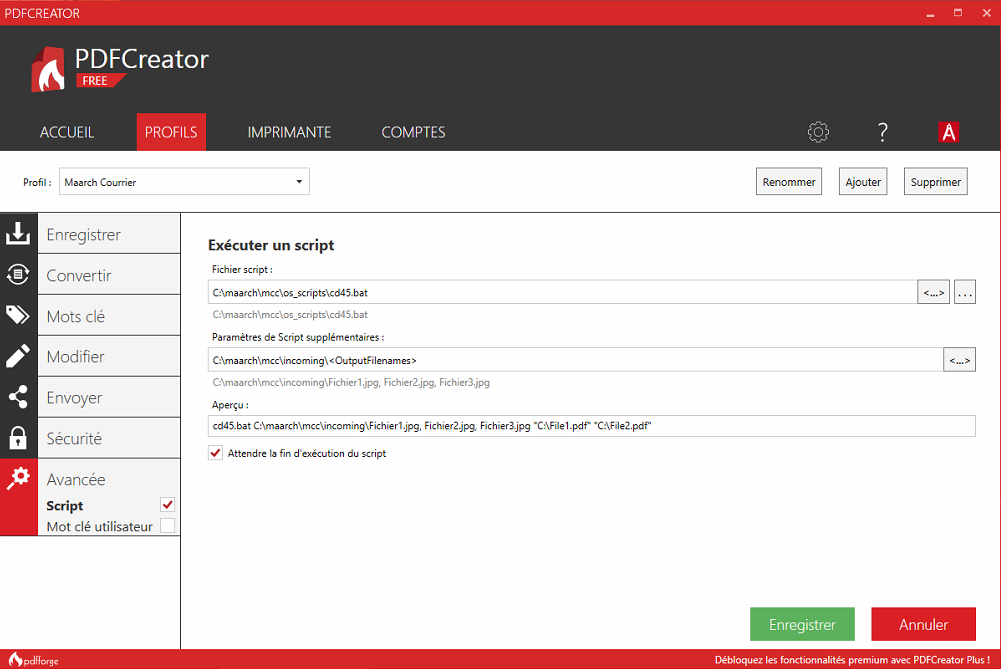
Task: Go to the COMPTES tab
Action: [x=413, y=132]
